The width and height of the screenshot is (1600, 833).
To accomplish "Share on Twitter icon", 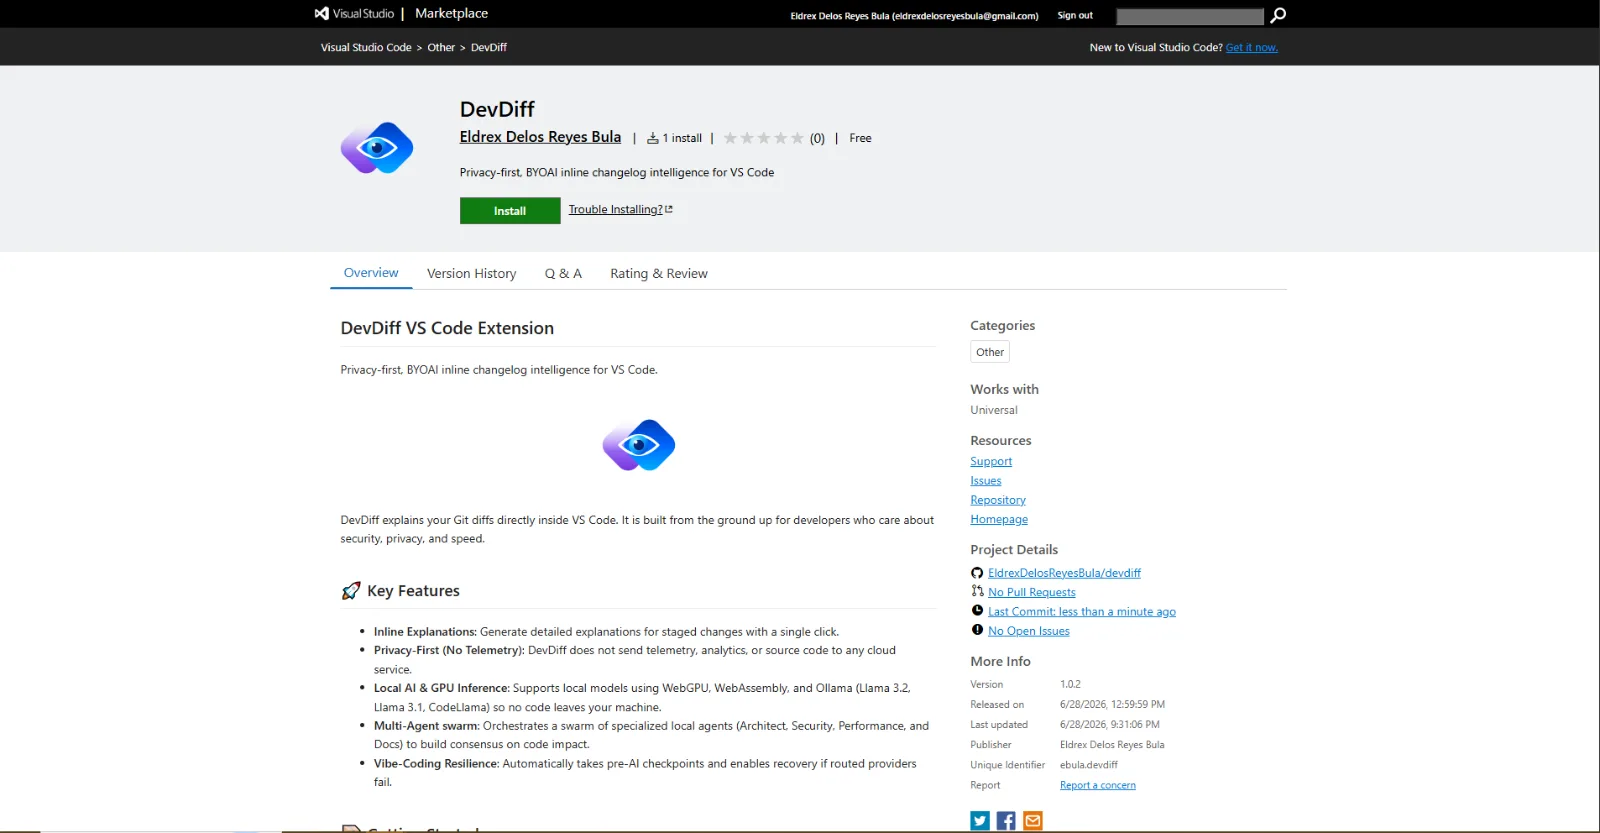I will [980, 821].
